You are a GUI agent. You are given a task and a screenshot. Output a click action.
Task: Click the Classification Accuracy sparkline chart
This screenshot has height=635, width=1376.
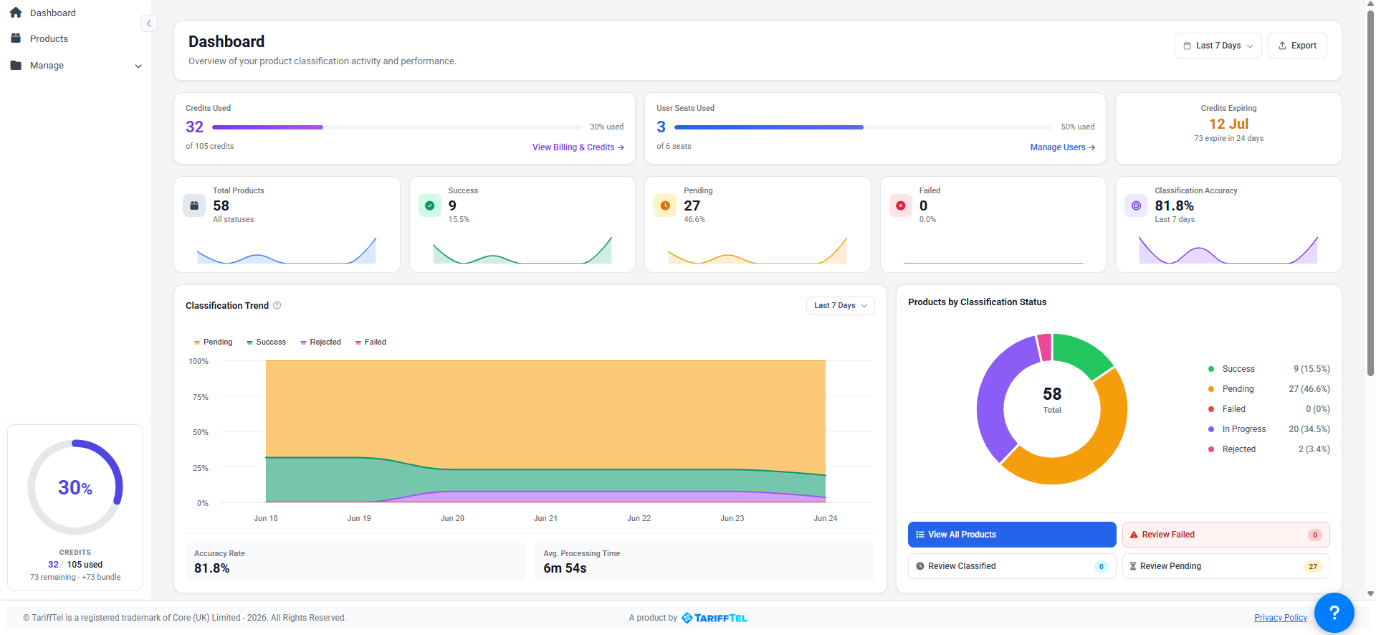coord(1228,250)
